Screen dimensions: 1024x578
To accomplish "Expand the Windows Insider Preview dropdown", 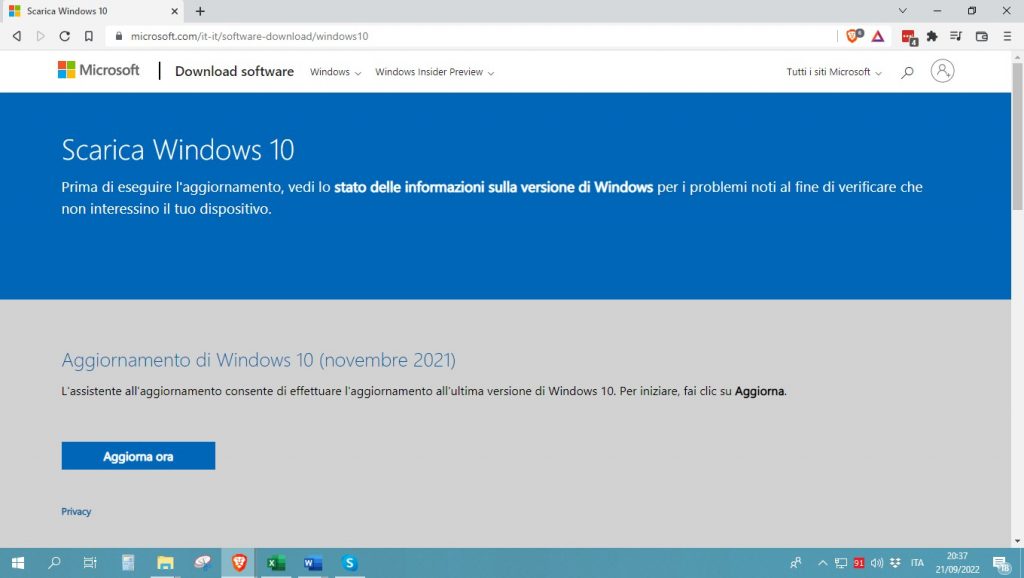I will coord(434,72).
